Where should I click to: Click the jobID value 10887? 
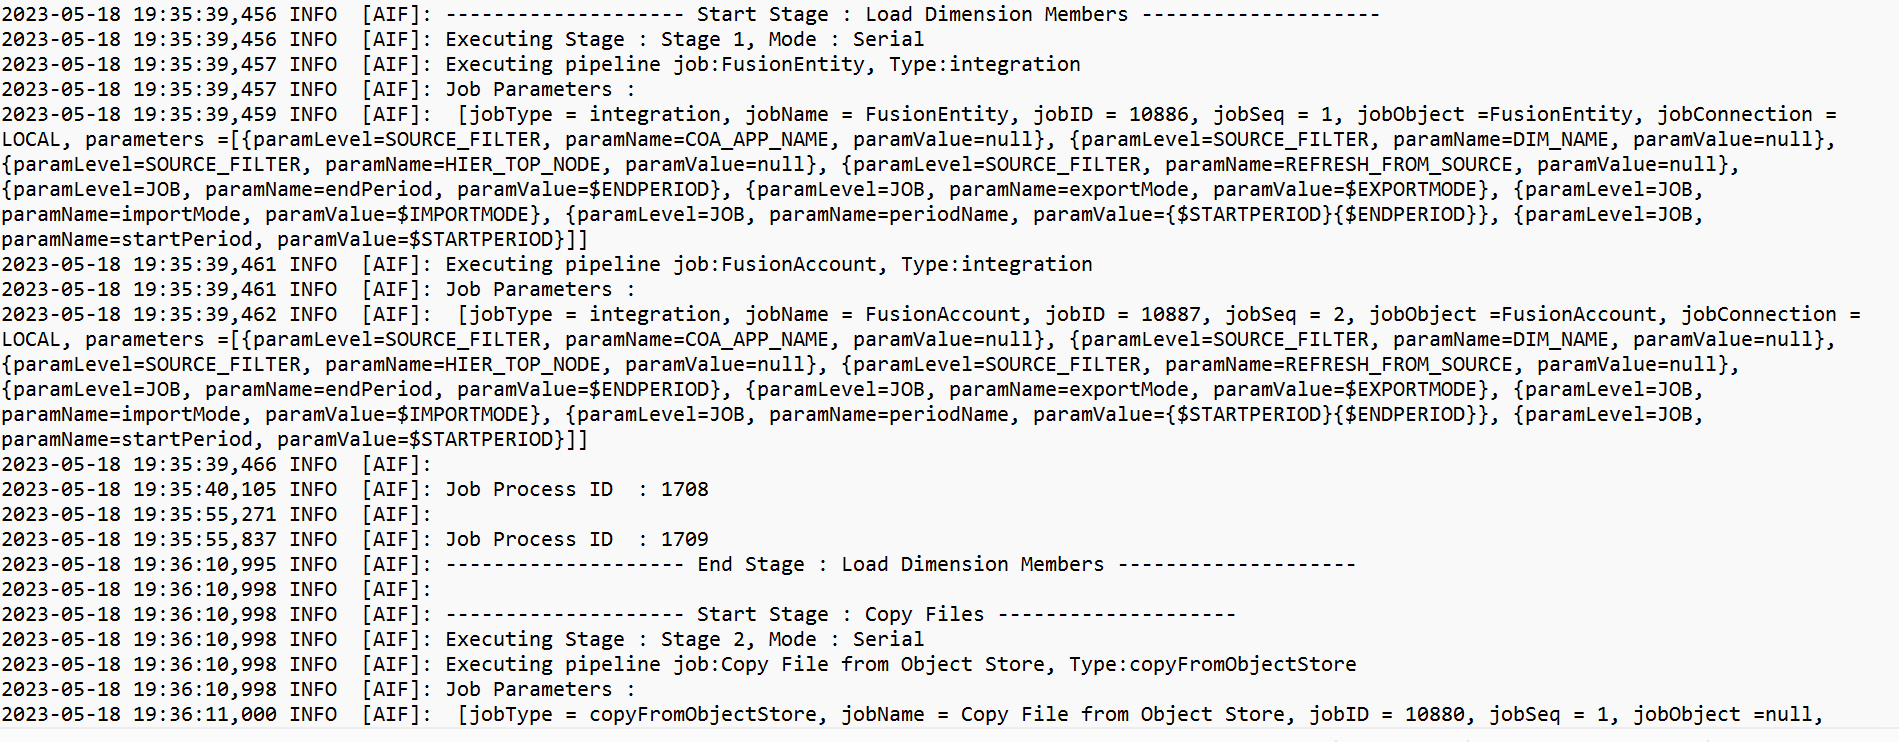coord(1170,314)
